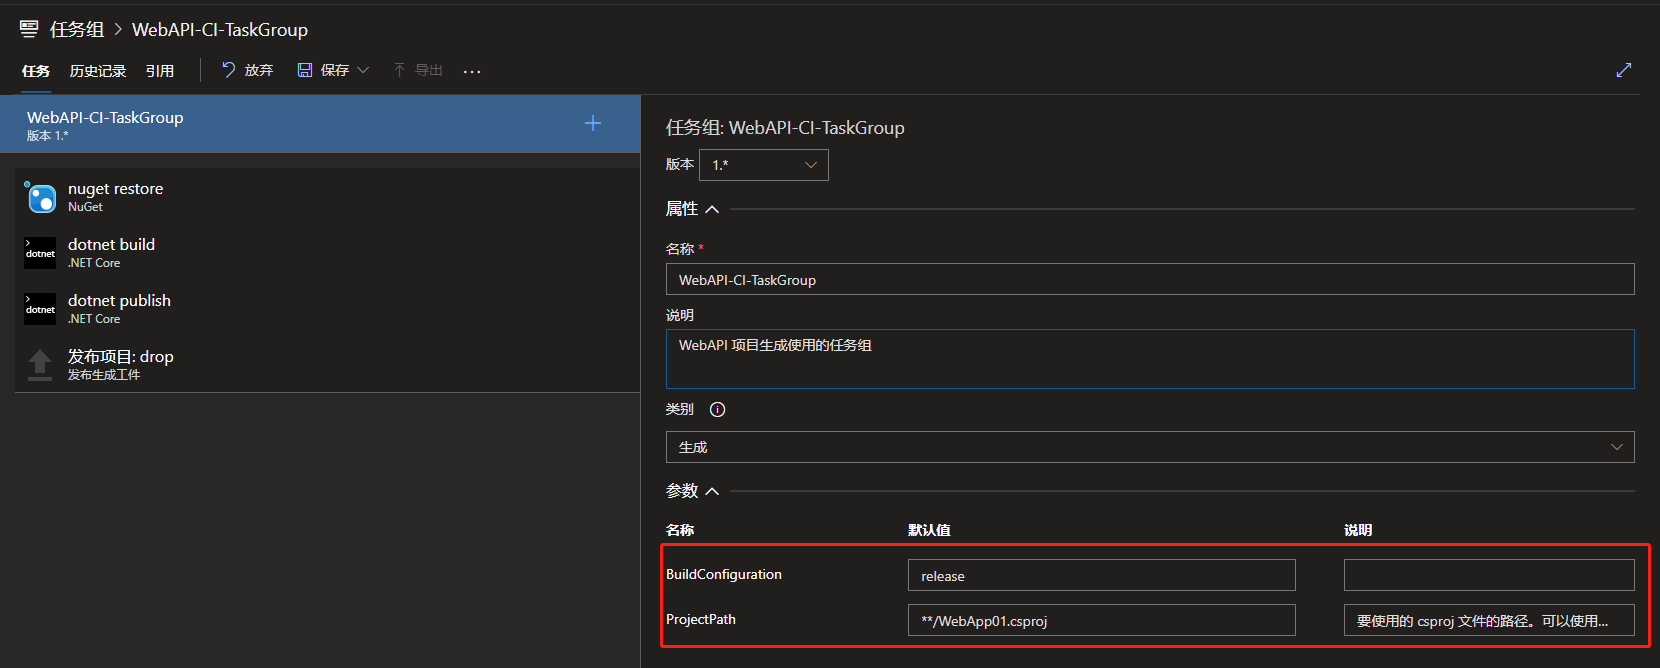The image size is (1660, 668).
Task: Click the dotnet publish task icon
Action: click(x=41, y=309)
